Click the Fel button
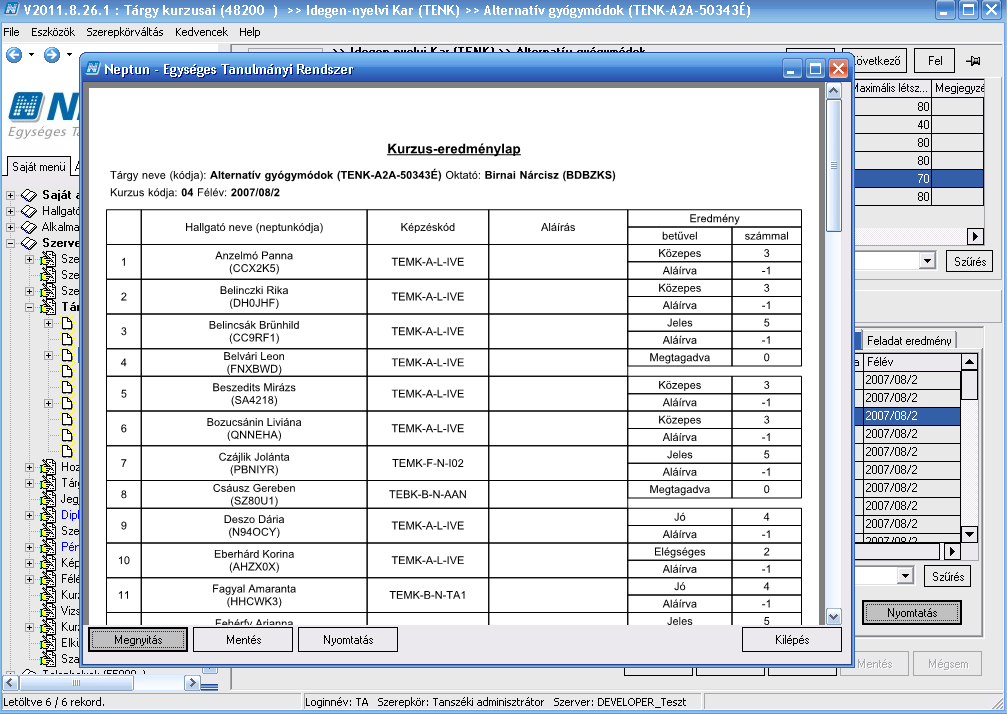This screenshot has height=714, width=1007. click(935, 61)
